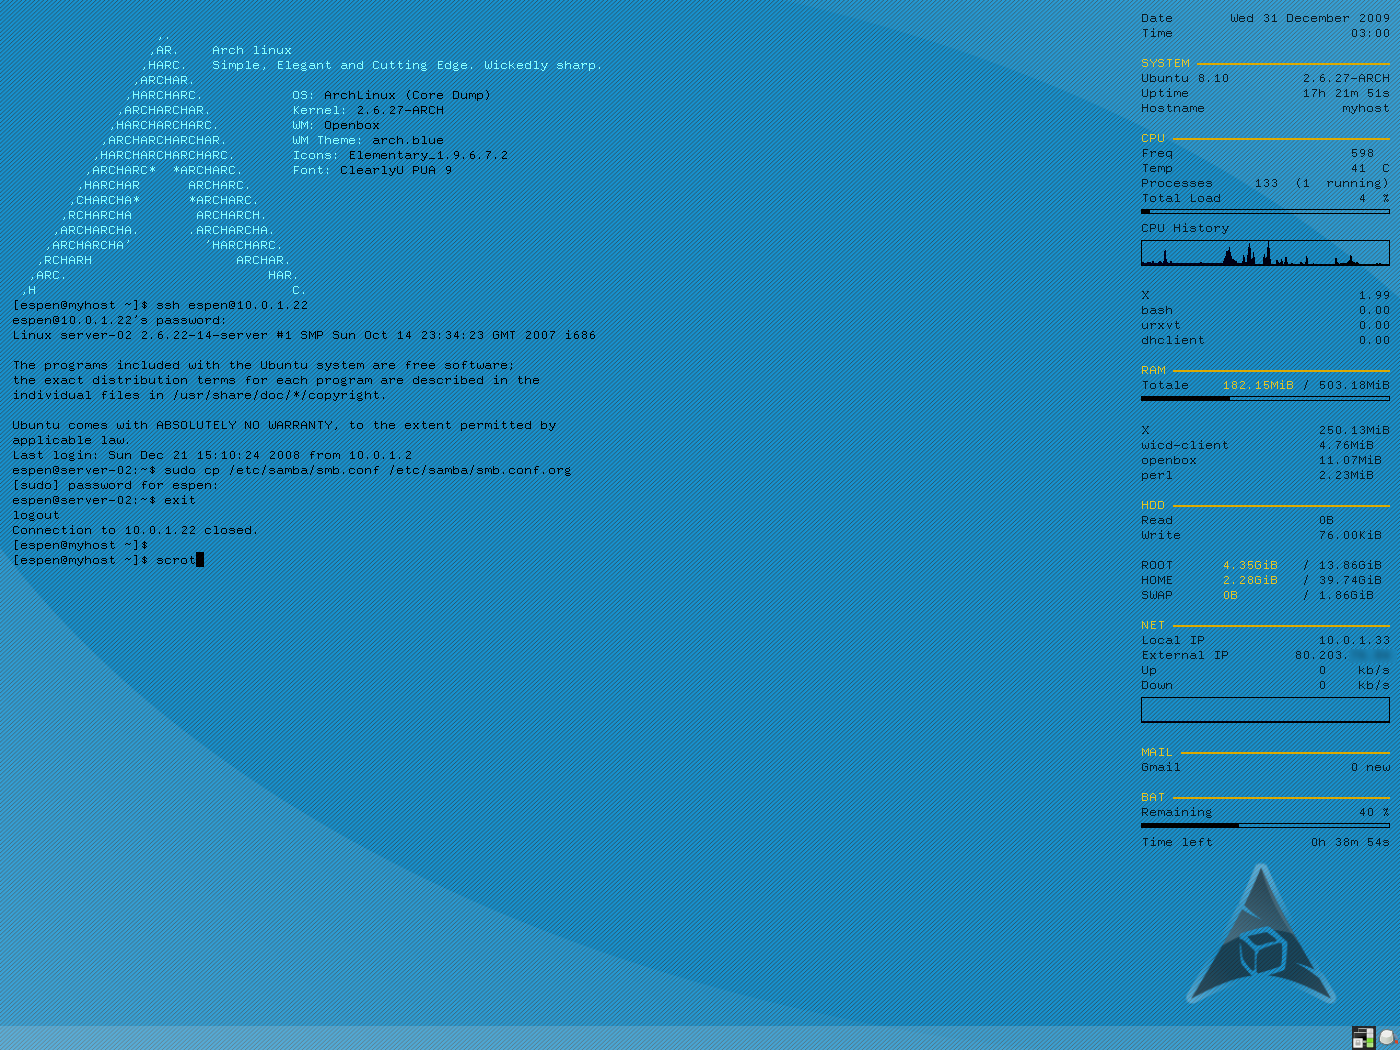The height and width of the screenshot is (1050, 1400).
Task: Click the '[sudo] password for espen:' line
Action: click(115, 485)
